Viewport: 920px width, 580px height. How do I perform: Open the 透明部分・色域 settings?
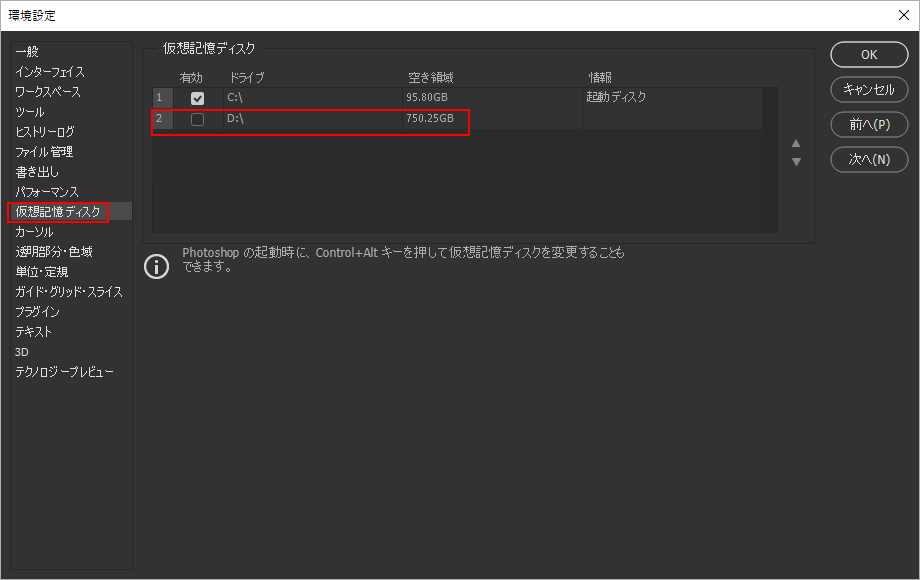pos(54,252)
